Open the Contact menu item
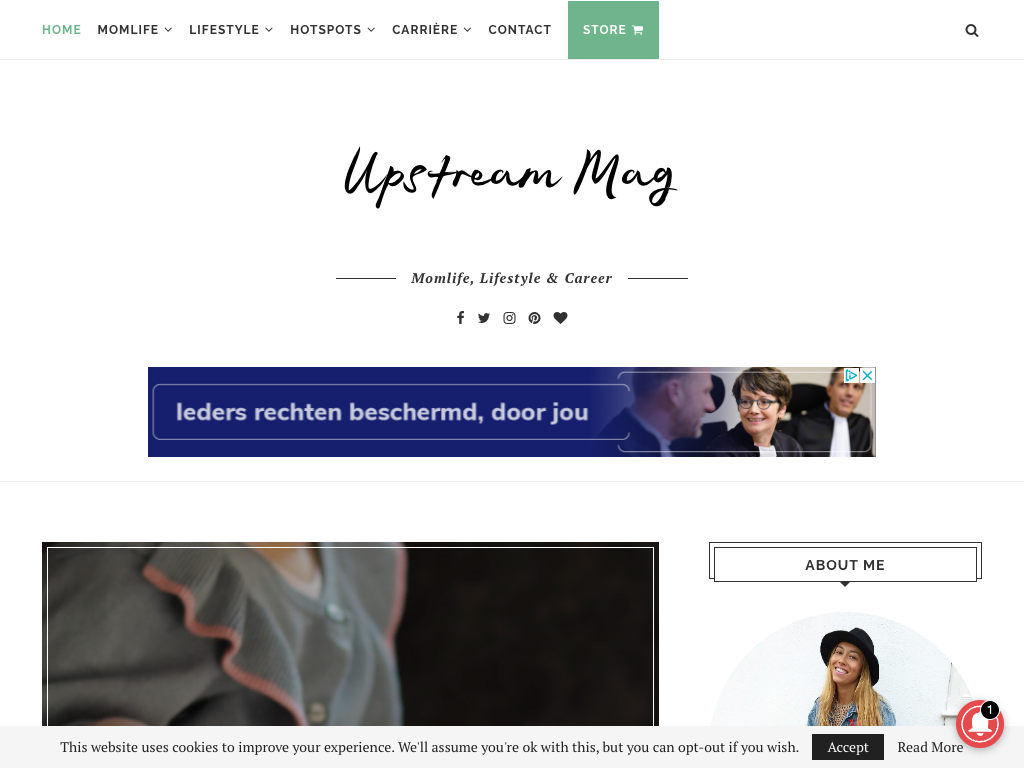Image resolution: width=1024 pixels, height=768 pixels. pyautogui.click(x=520, y=30)
